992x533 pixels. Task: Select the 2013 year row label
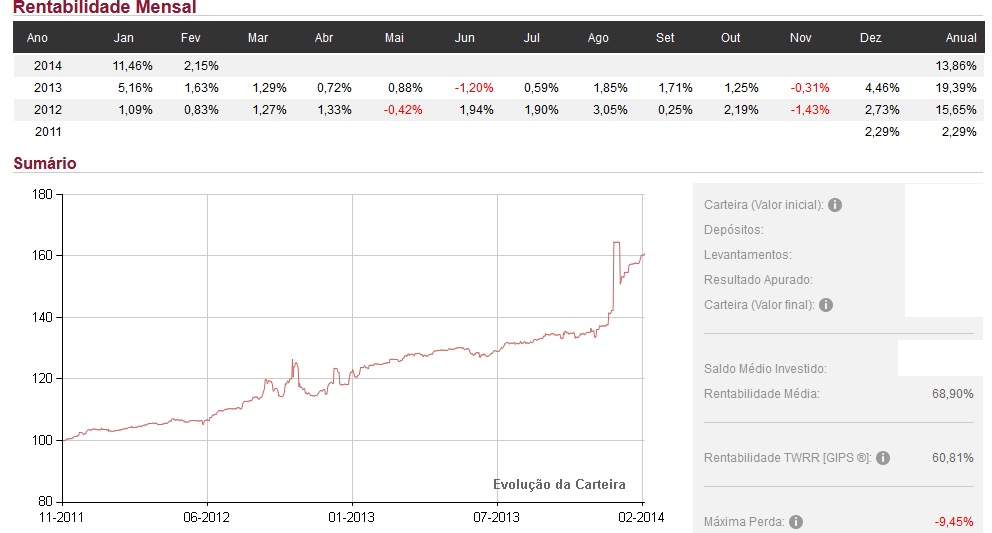coord(48,87)
